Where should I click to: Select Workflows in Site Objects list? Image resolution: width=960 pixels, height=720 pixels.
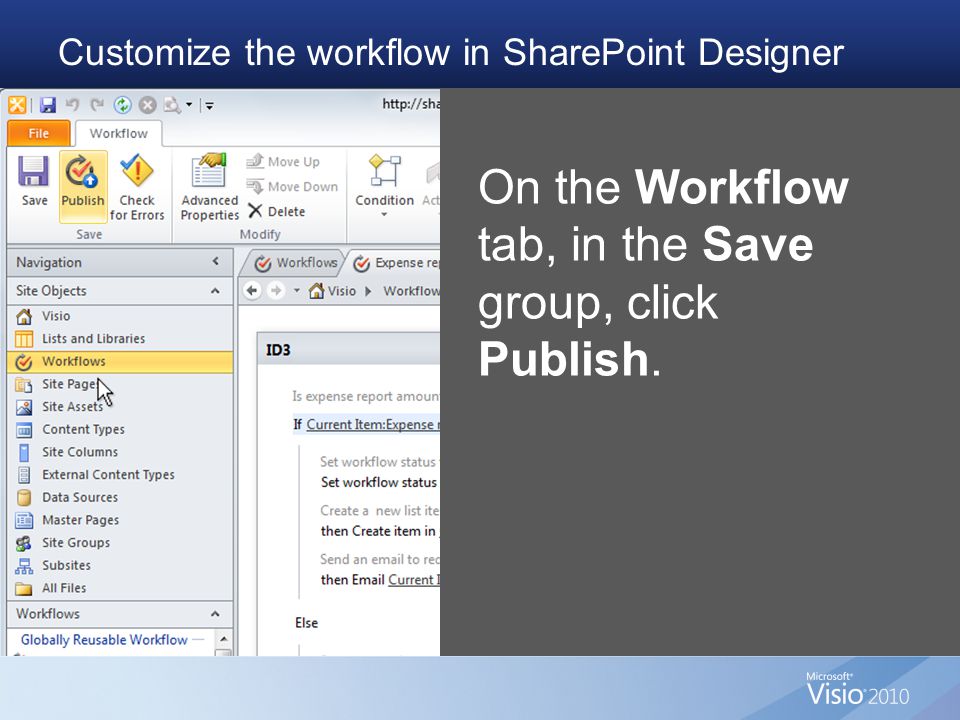point(120,361)
